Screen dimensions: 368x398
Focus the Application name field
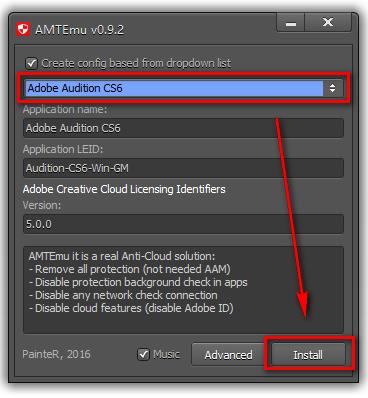(x=183, y=128)
